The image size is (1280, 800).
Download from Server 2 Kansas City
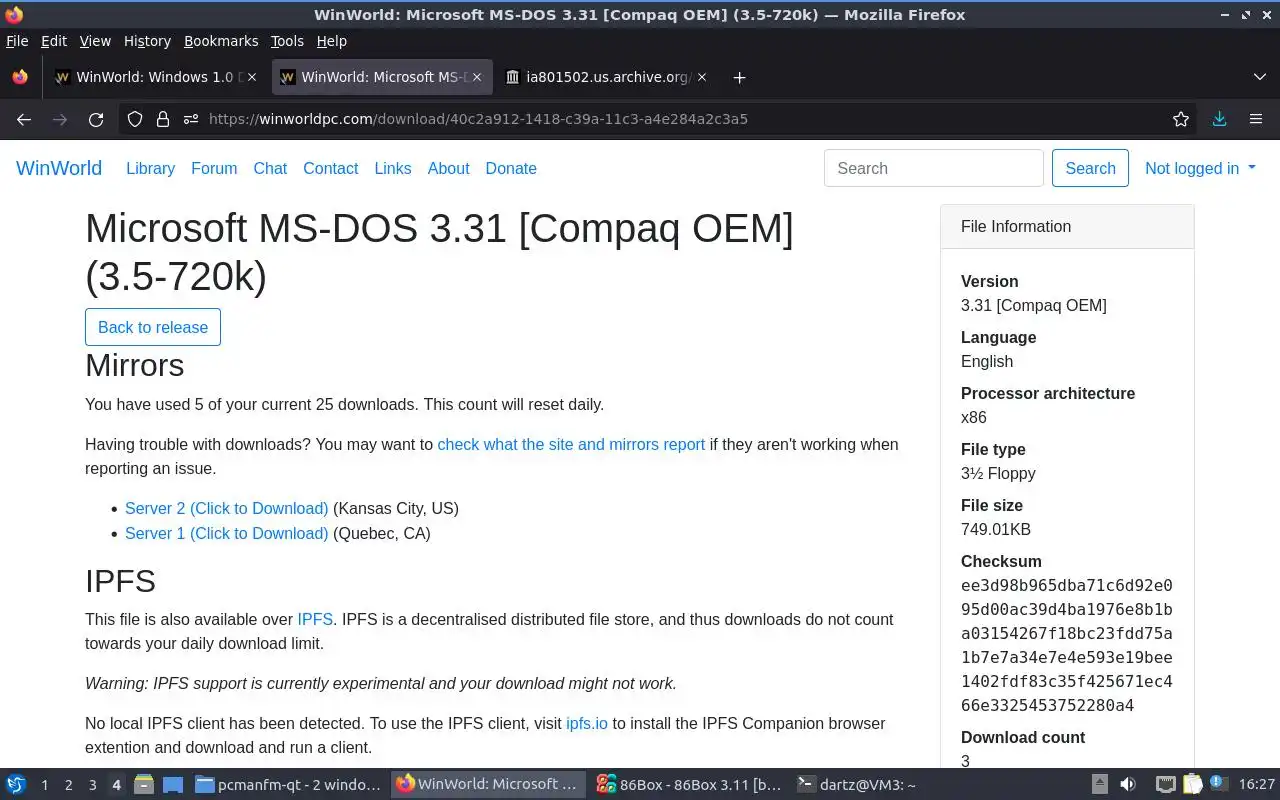226,508
